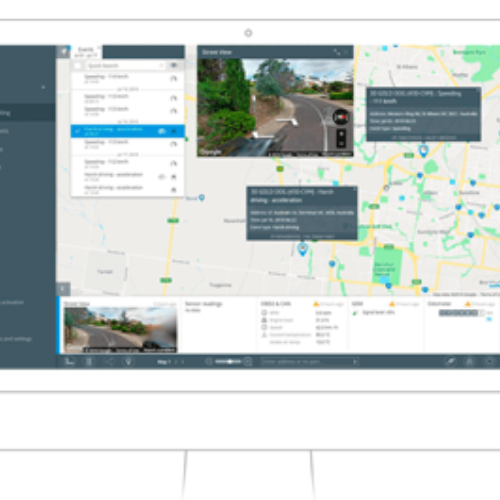
Task: Click the Odometer value counter
Action: pyautogui.click(x=462, y=313)
